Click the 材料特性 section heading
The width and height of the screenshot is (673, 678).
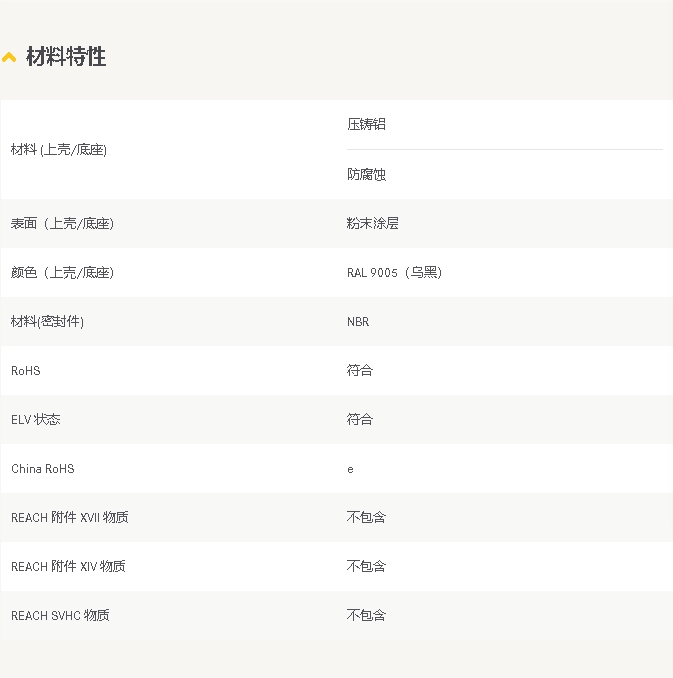(66, 57)
